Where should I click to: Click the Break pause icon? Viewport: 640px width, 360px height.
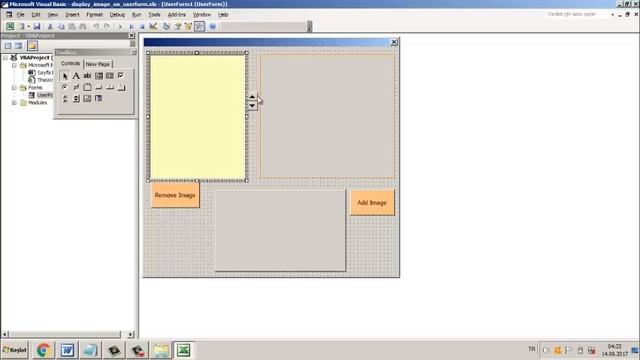click(x=131, y=27)
